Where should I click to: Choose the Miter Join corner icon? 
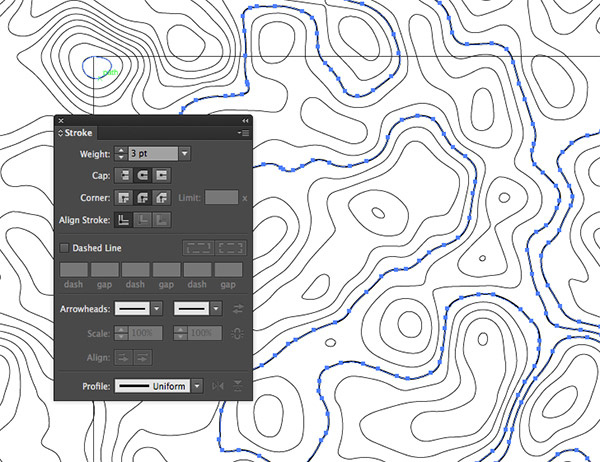tap(123, 197)
